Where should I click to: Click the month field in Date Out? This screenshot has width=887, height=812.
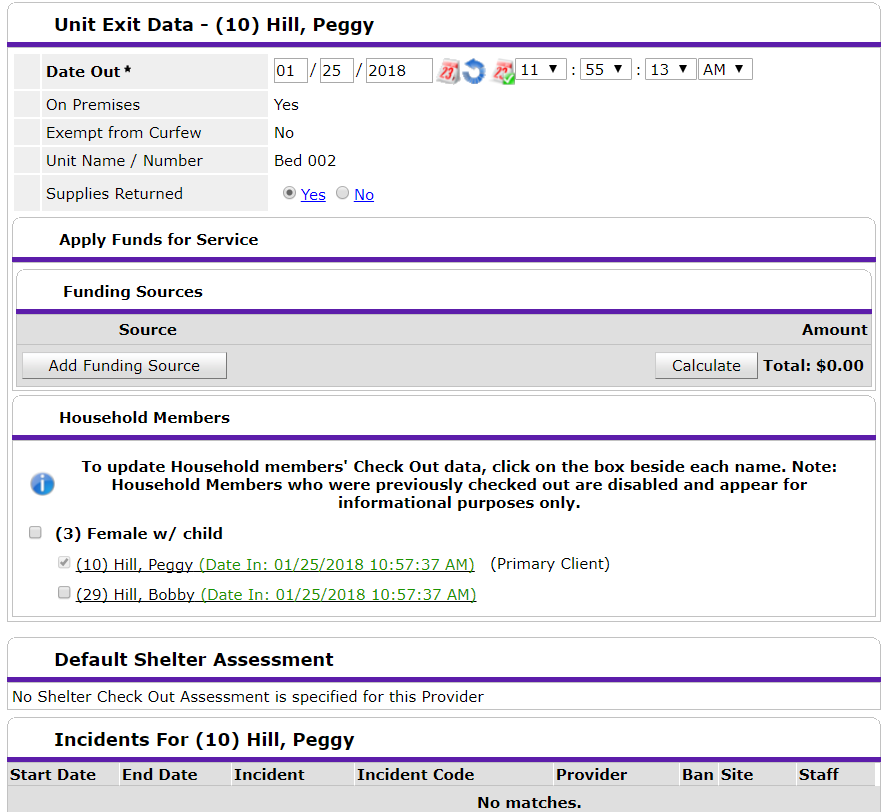pos(291,71)
